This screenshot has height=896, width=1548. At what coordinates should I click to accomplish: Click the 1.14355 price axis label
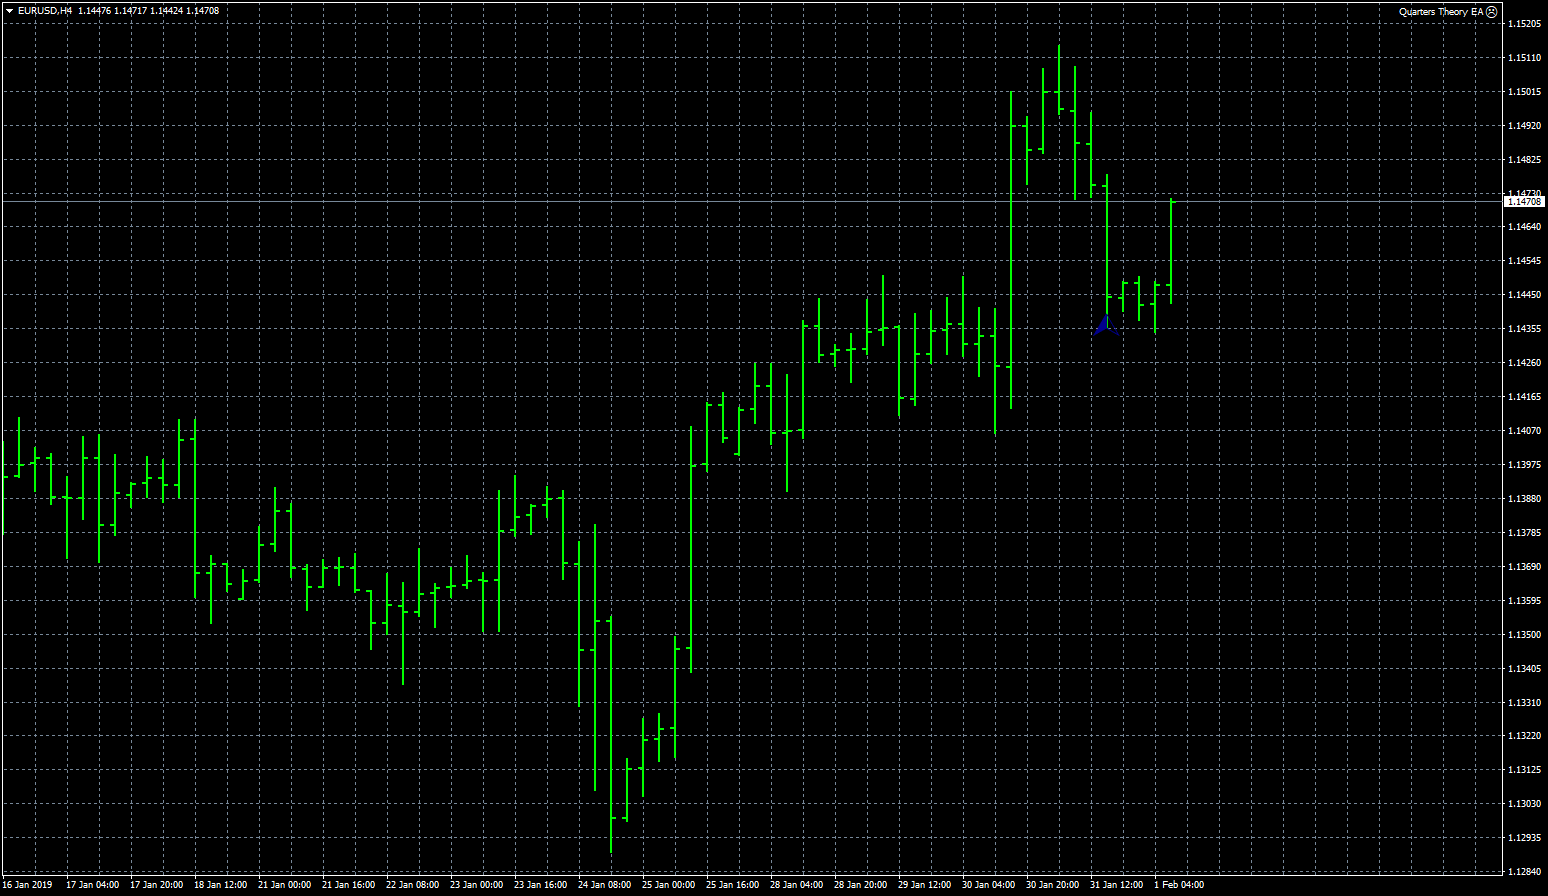[1524, 329]
